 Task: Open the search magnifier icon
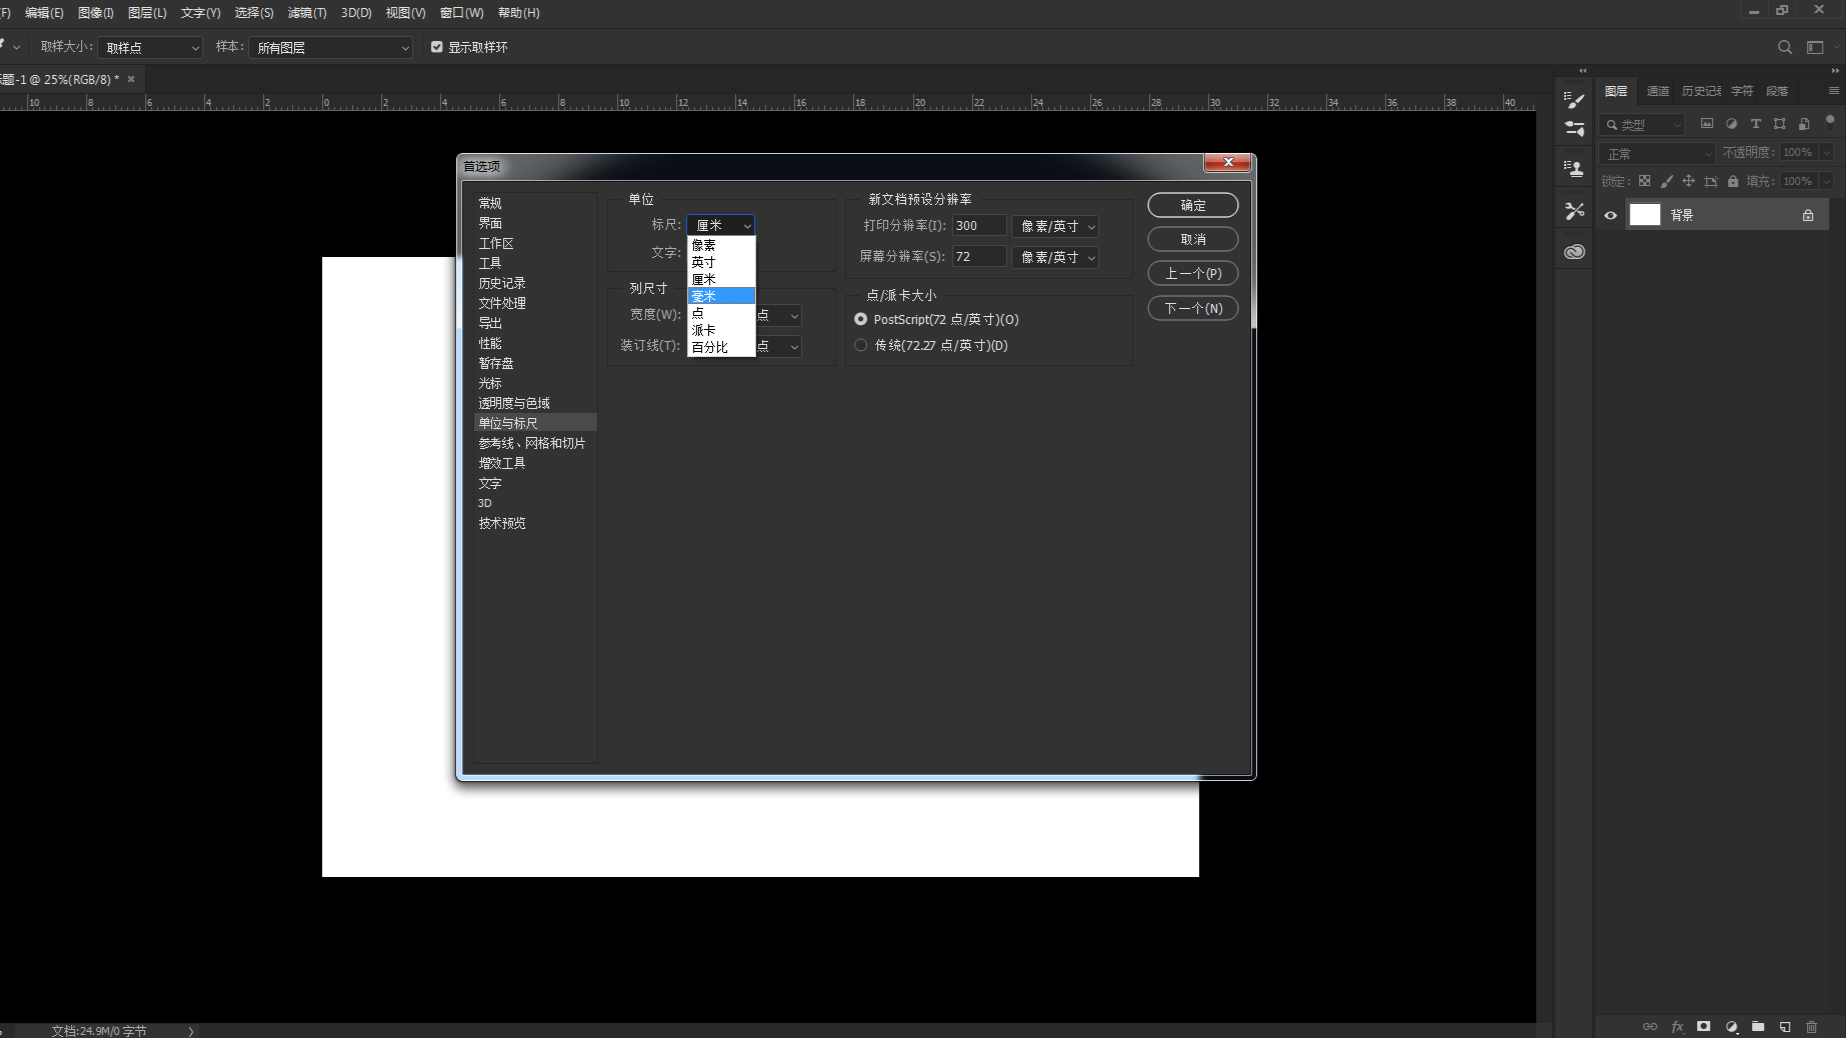click(1784, 47)
